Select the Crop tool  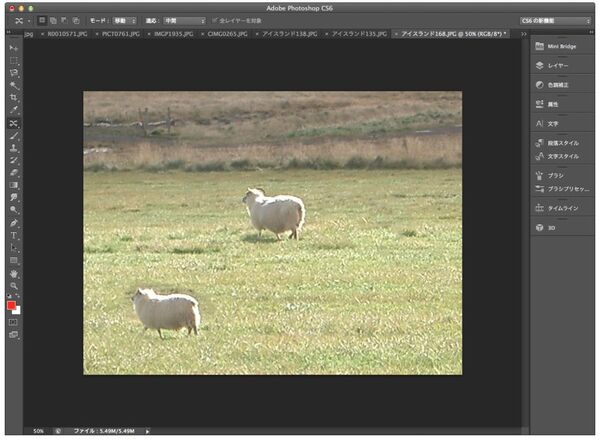[x=13, y=98]
